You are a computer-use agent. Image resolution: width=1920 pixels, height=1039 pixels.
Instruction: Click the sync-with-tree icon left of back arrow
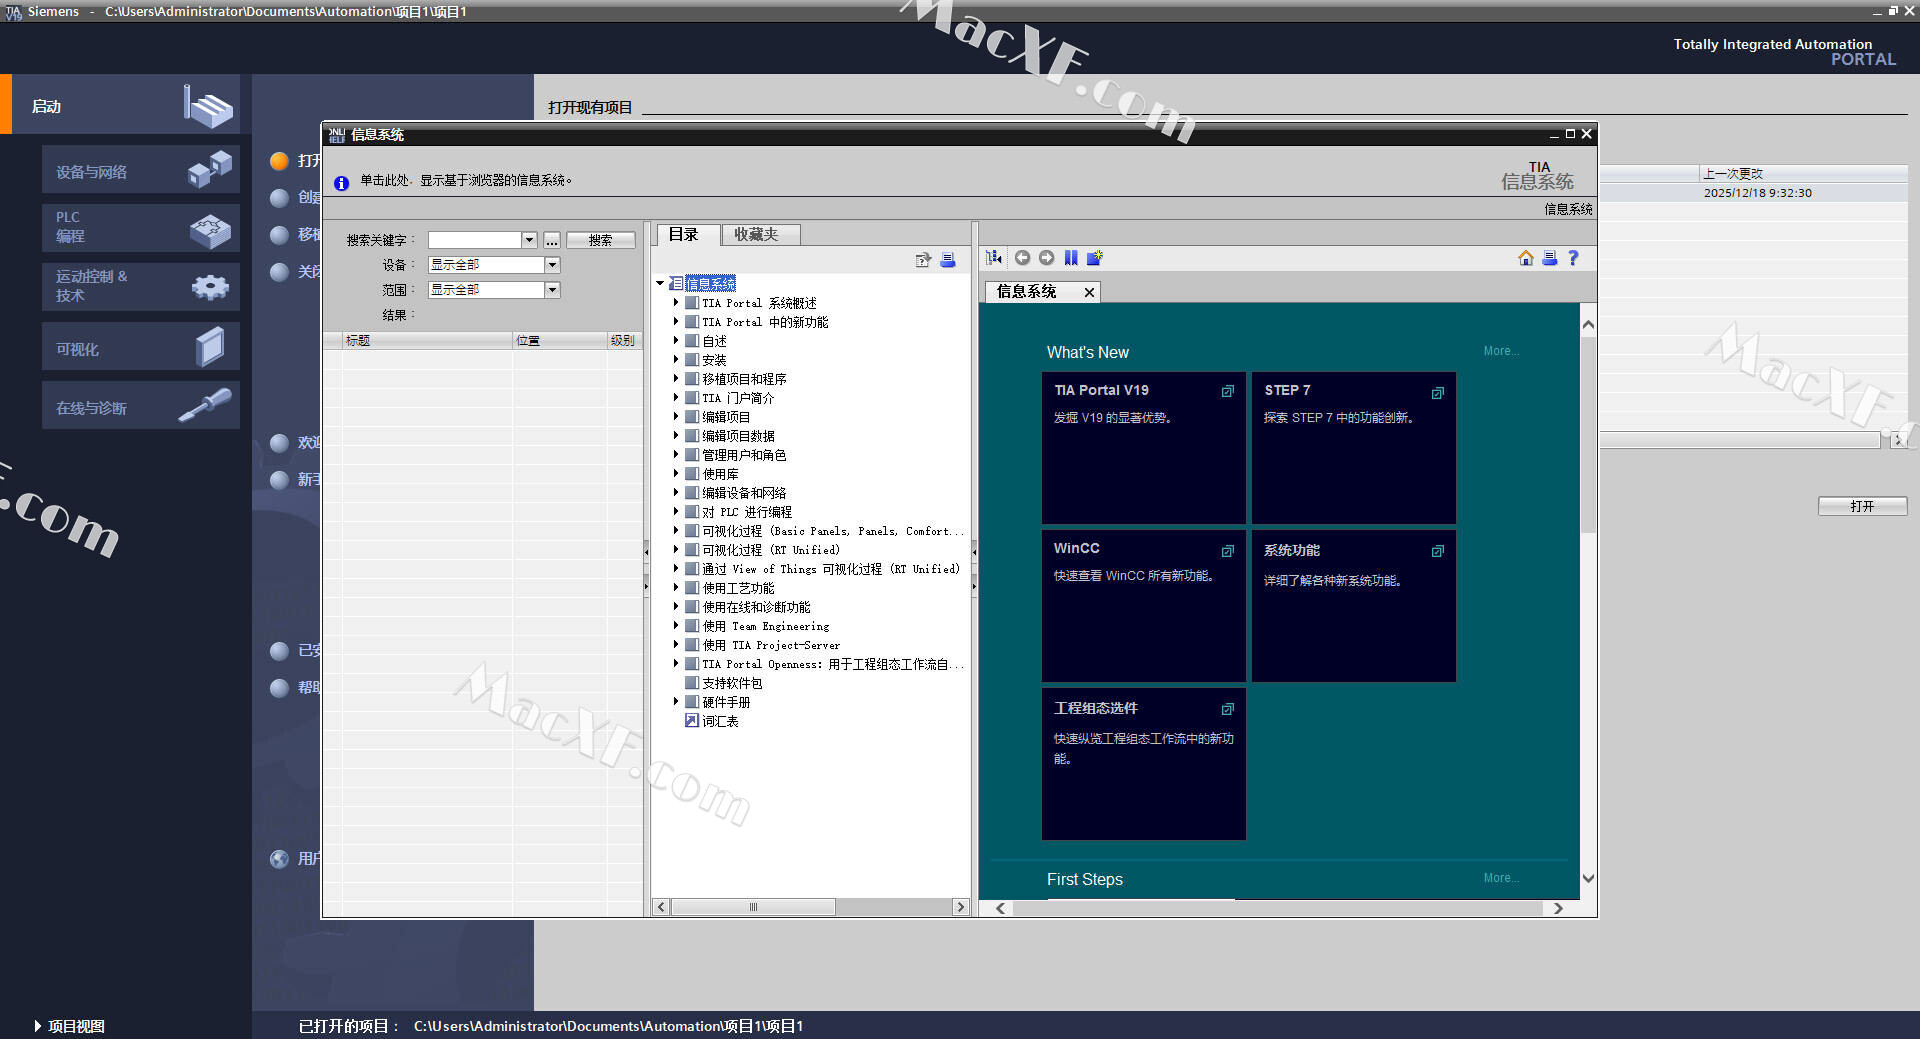[x=994, y=258]
